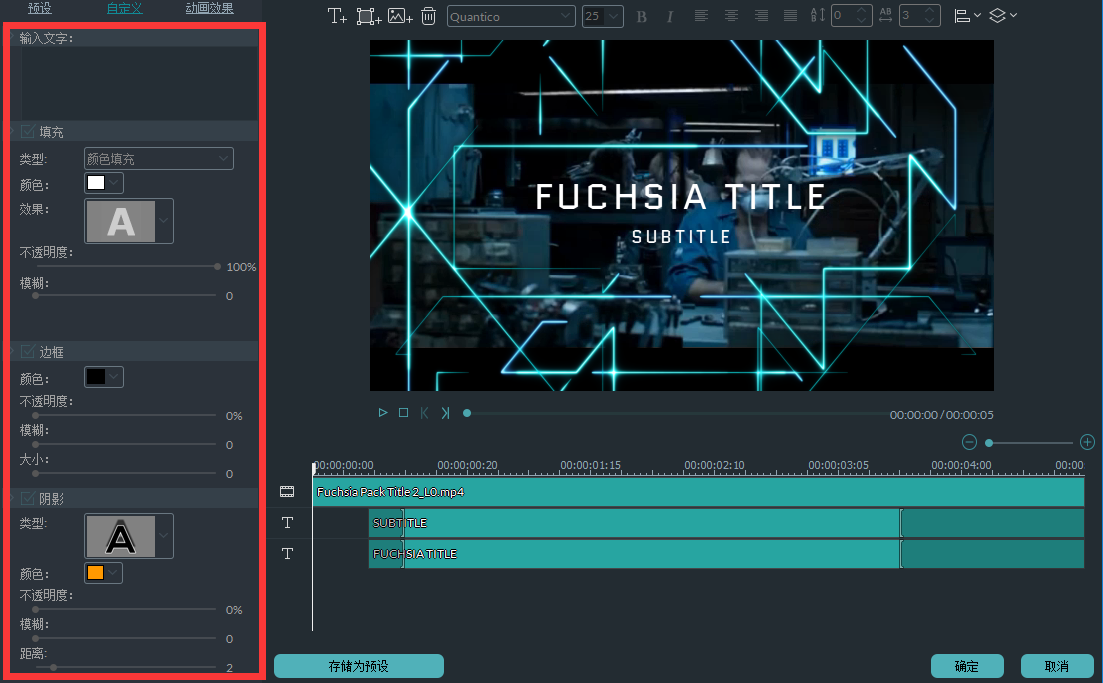
Task: Add a new text box
Action: 337,15
